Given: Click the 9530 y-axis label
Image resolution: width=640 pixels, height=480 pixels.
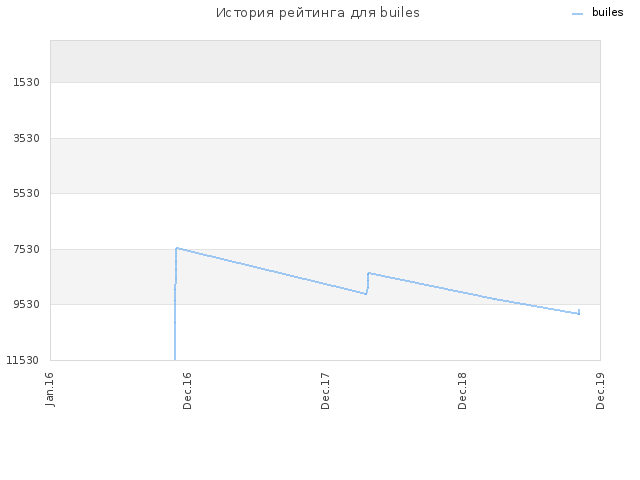Looking at the screenshot, I should click(x=26, y=304).
